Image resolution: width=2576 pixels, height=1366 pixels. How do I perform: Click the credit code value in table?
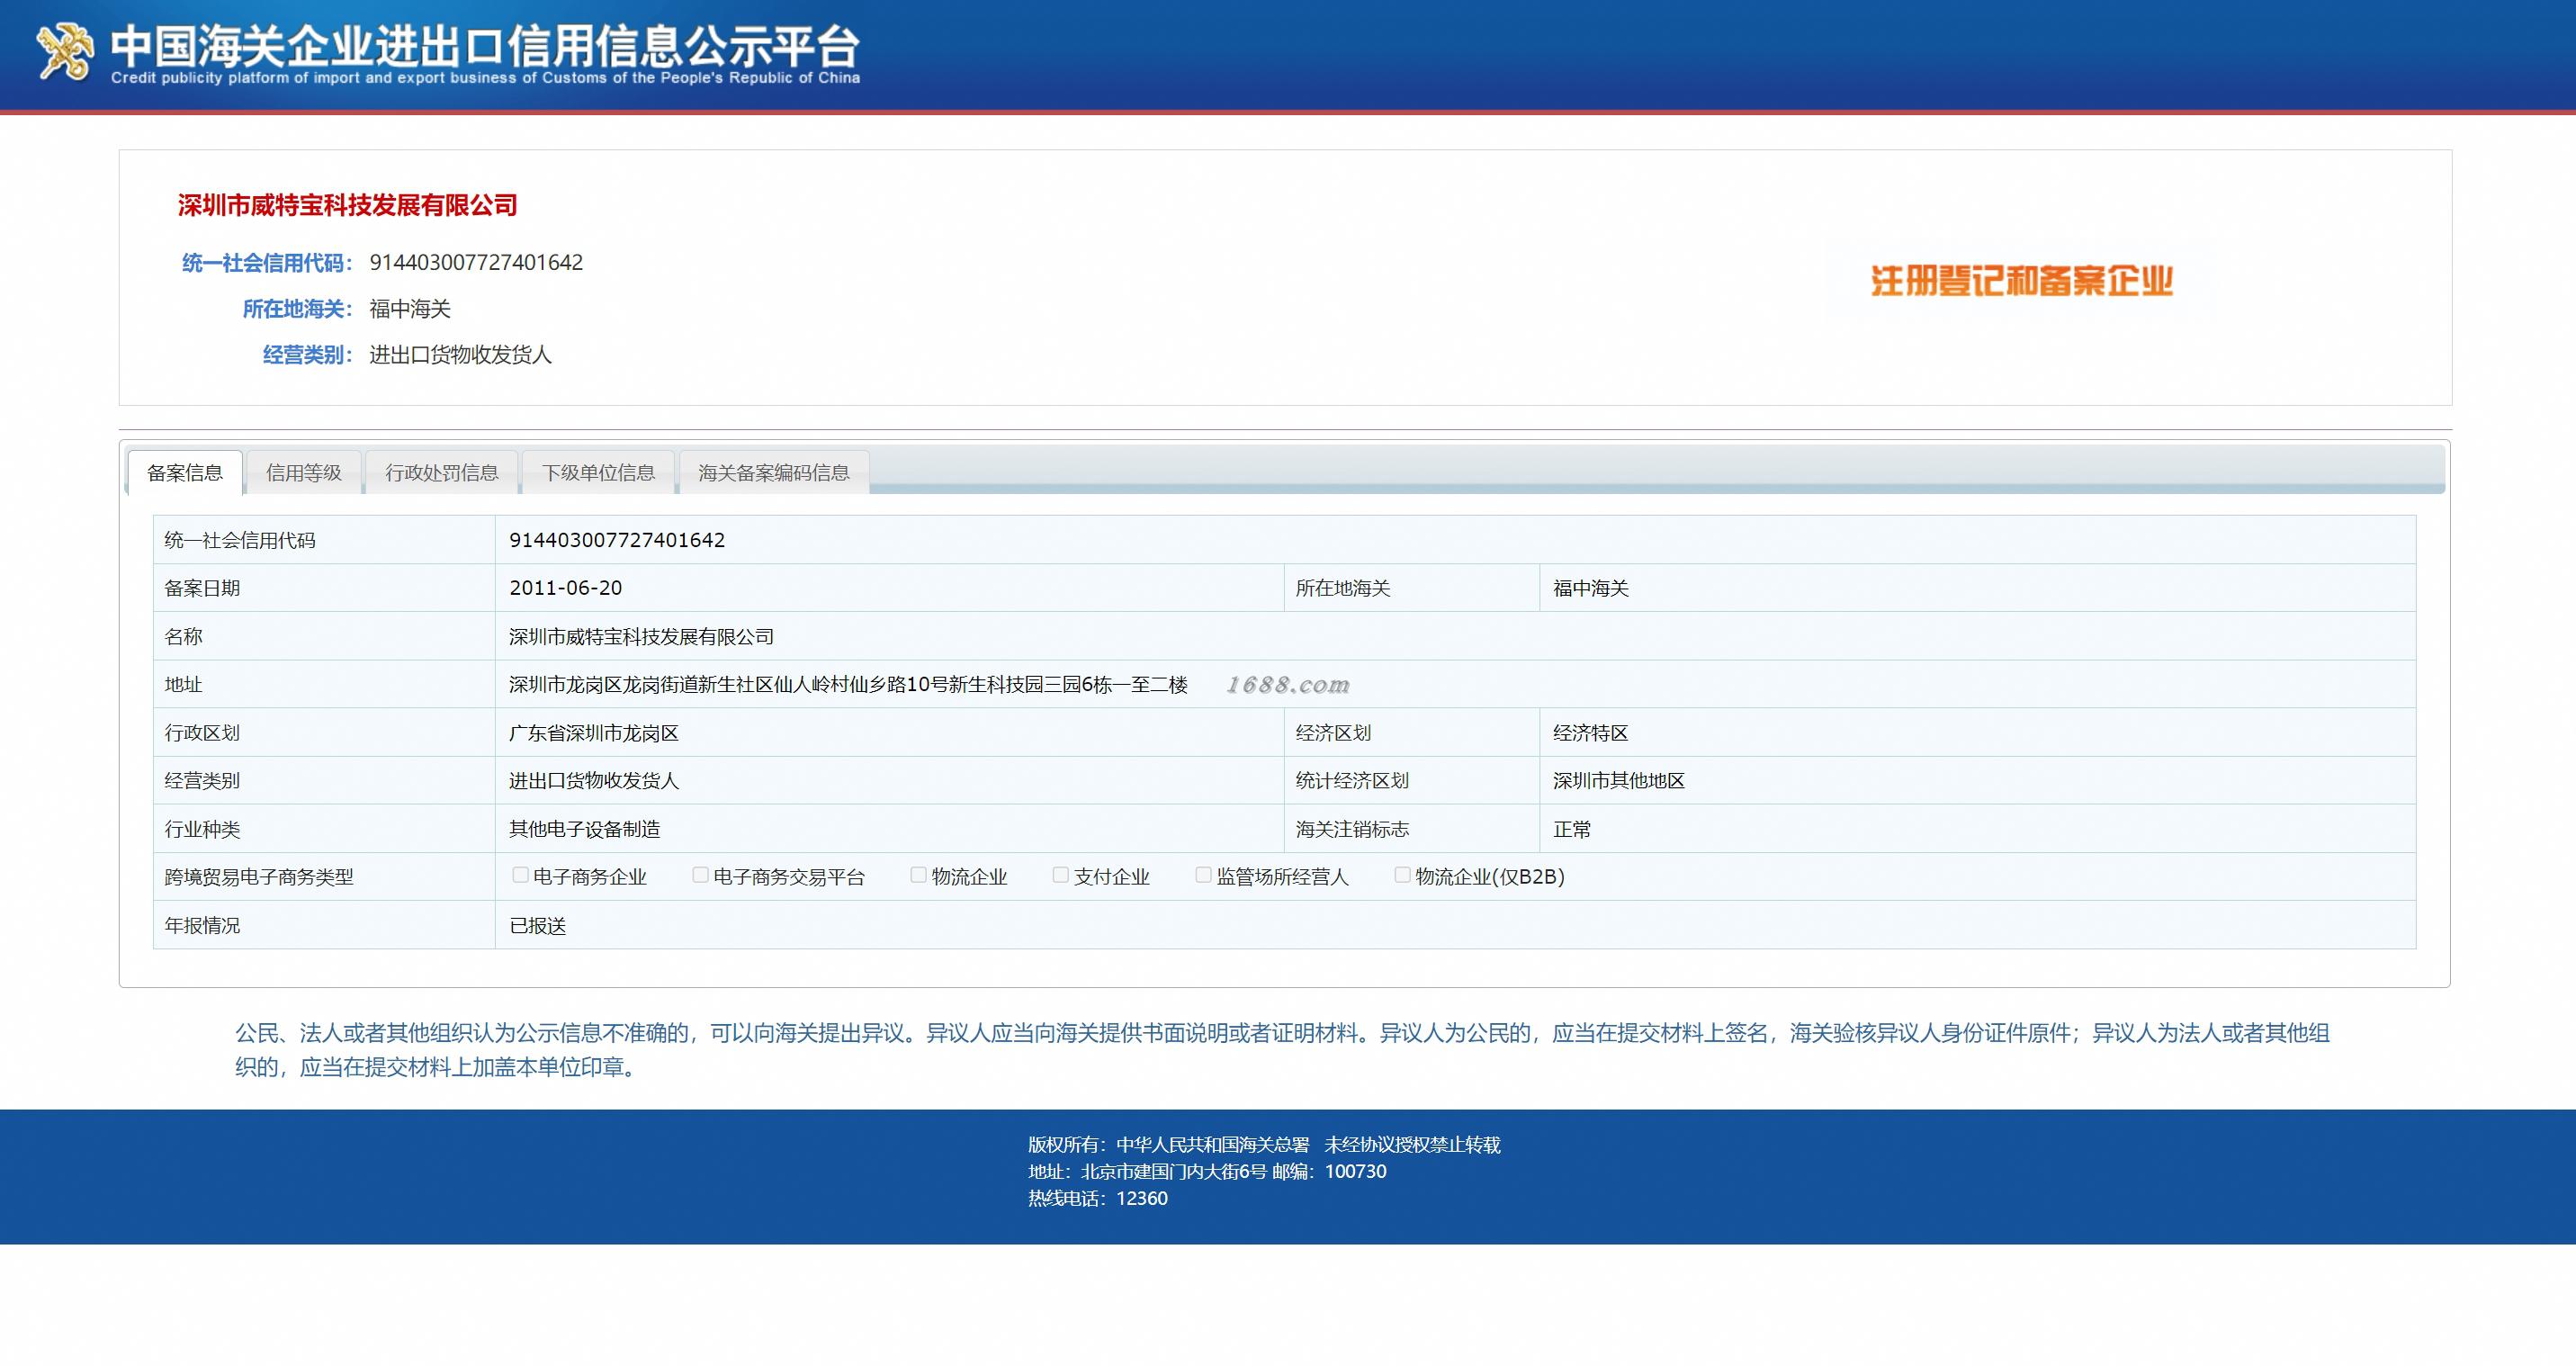617,540
